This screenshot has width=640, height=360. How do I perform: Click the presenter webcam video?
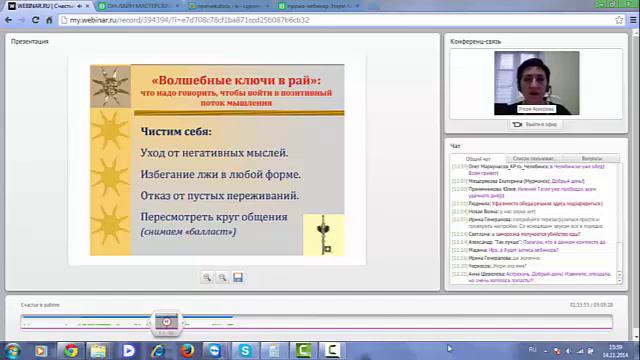click(536, 83)
